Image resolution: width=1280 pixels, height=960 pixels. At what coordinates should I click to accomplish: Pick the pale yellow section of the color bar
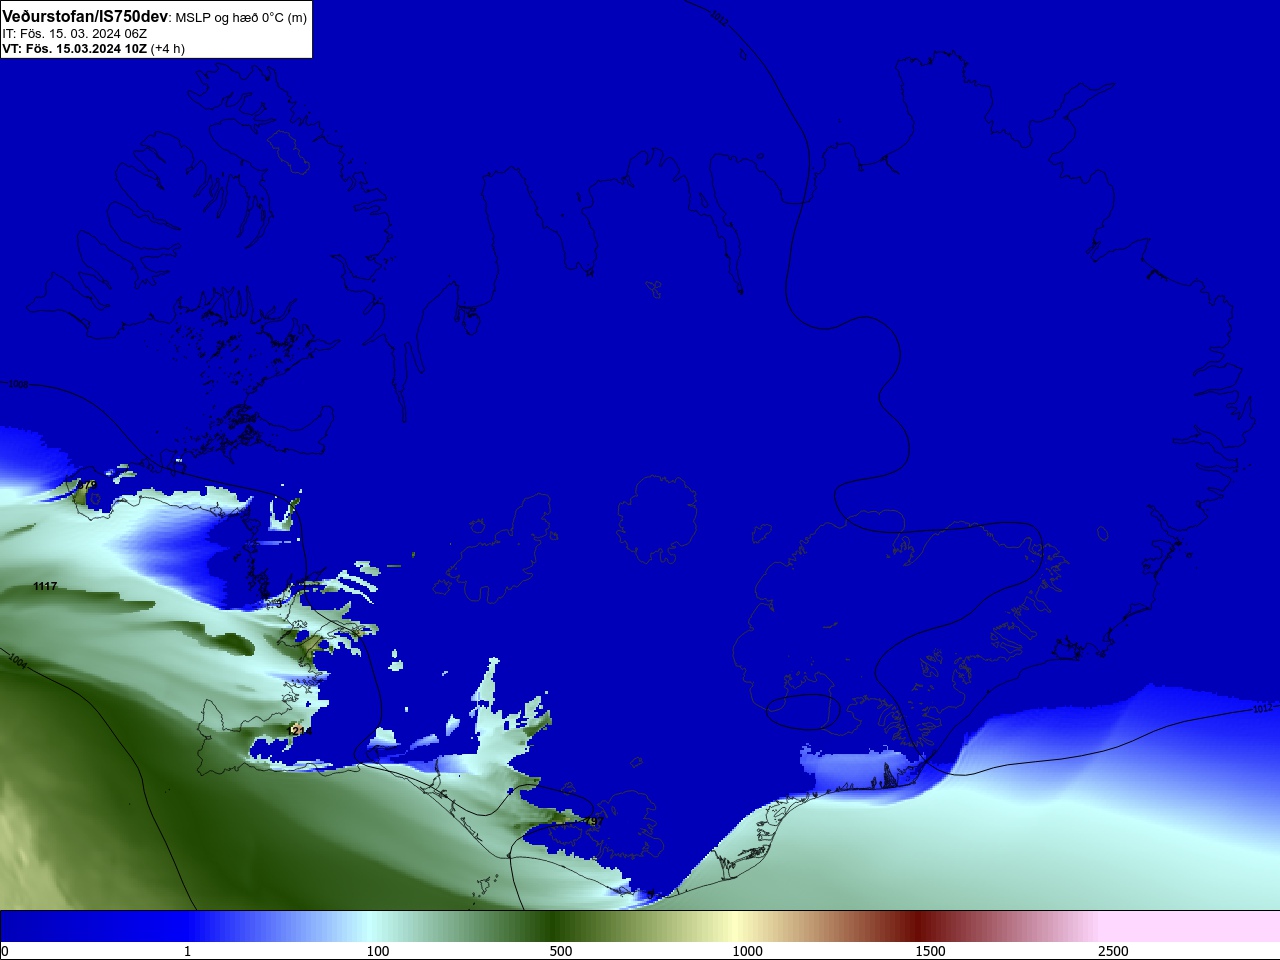click(x=735, y=926)
